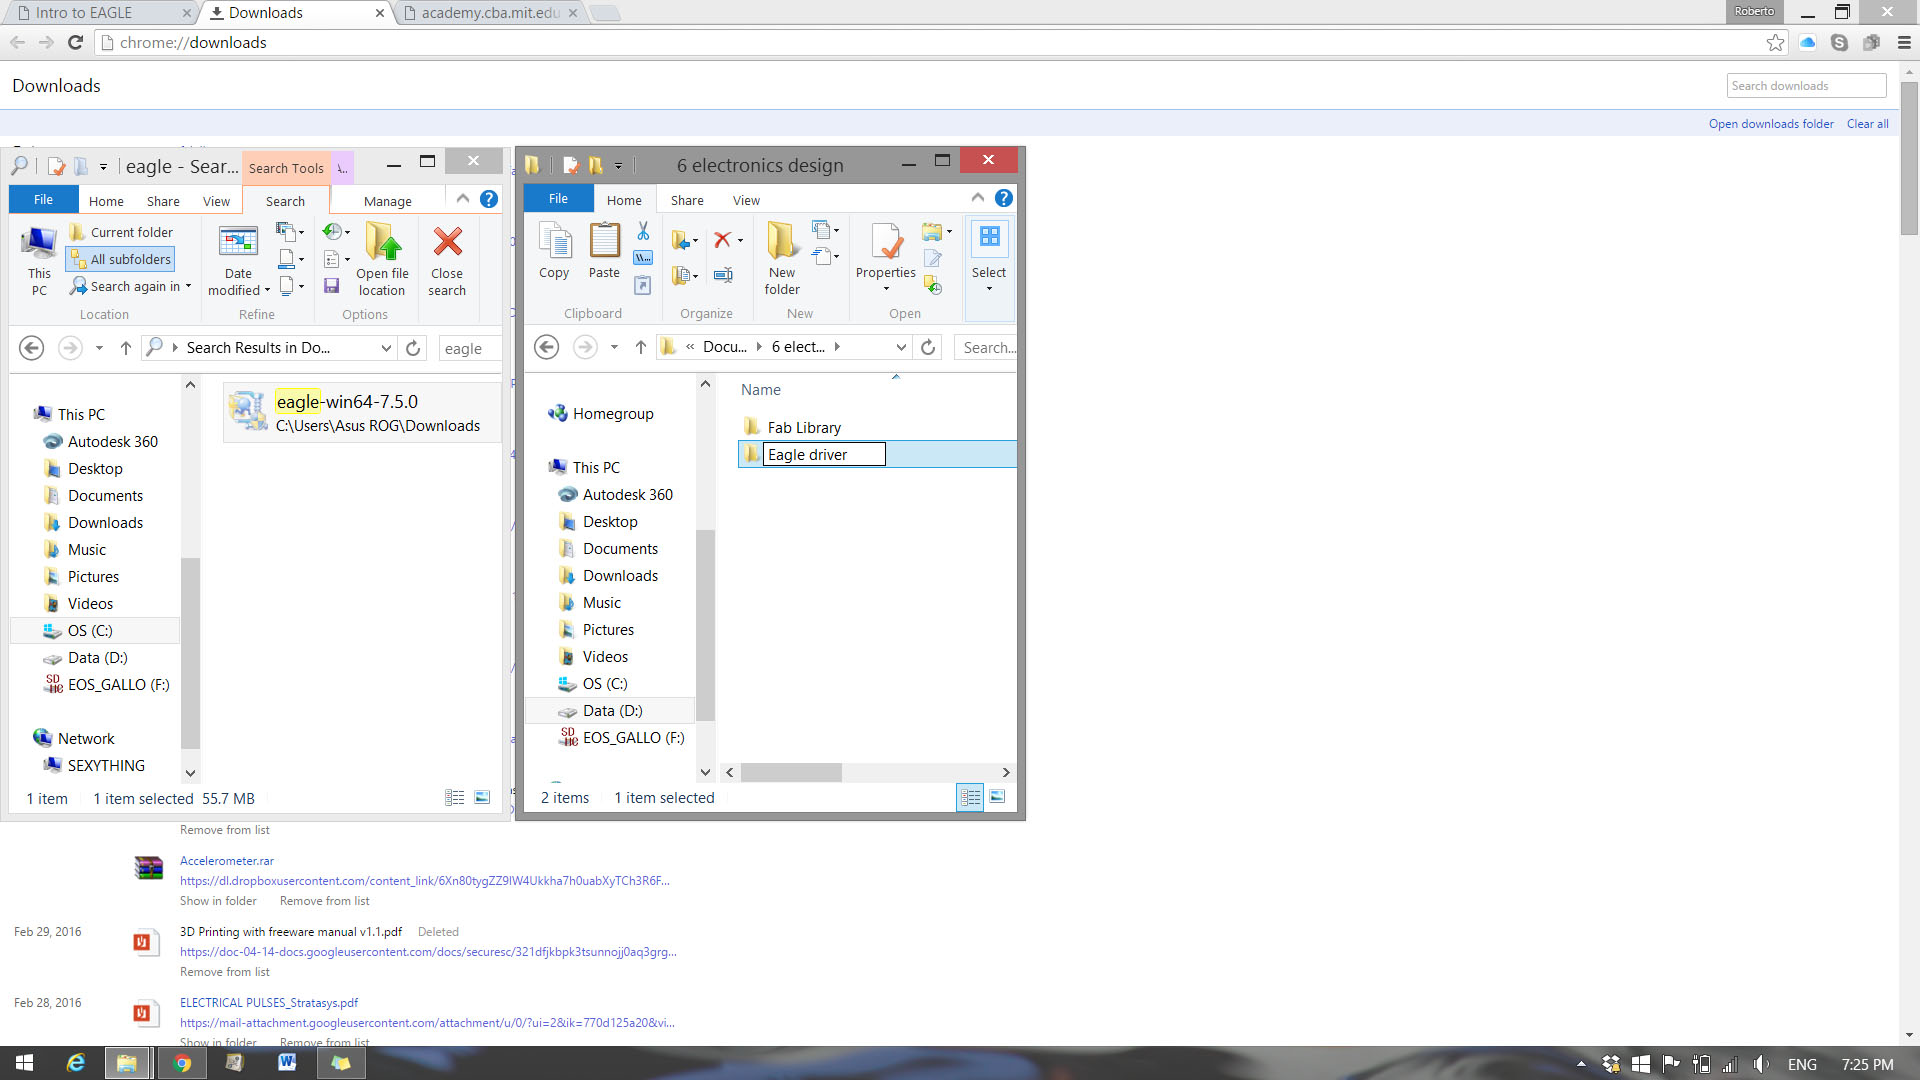Click the Clear all link

[1867, 124]
